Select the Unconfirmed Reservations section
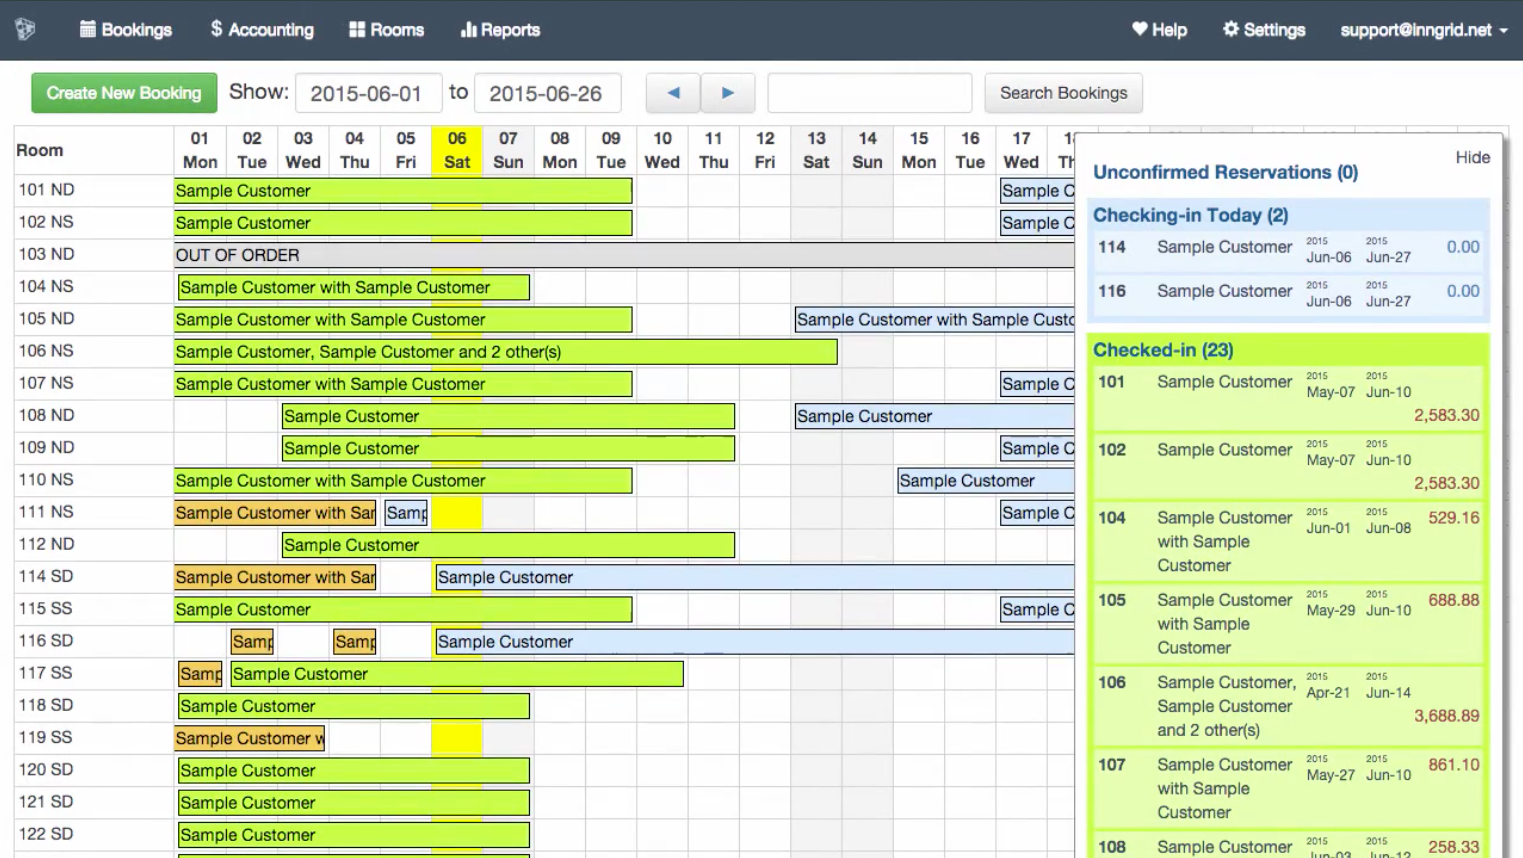Screen dimensions: 1523x858 [1225, 172]
